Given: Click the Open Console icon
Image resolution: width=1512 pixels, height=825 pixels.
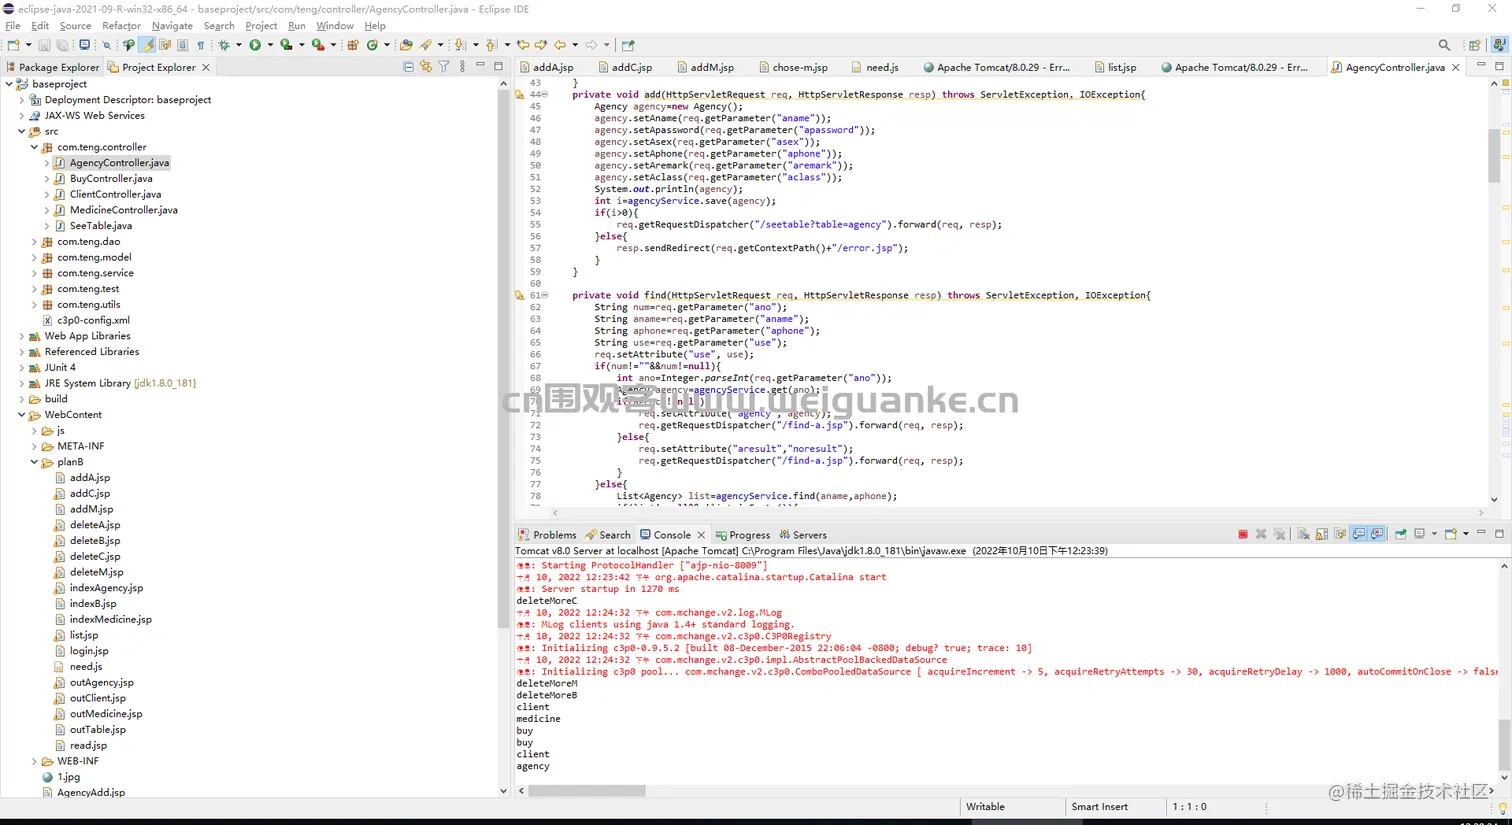Looking at the screenshot, I should click(1451, 534).
